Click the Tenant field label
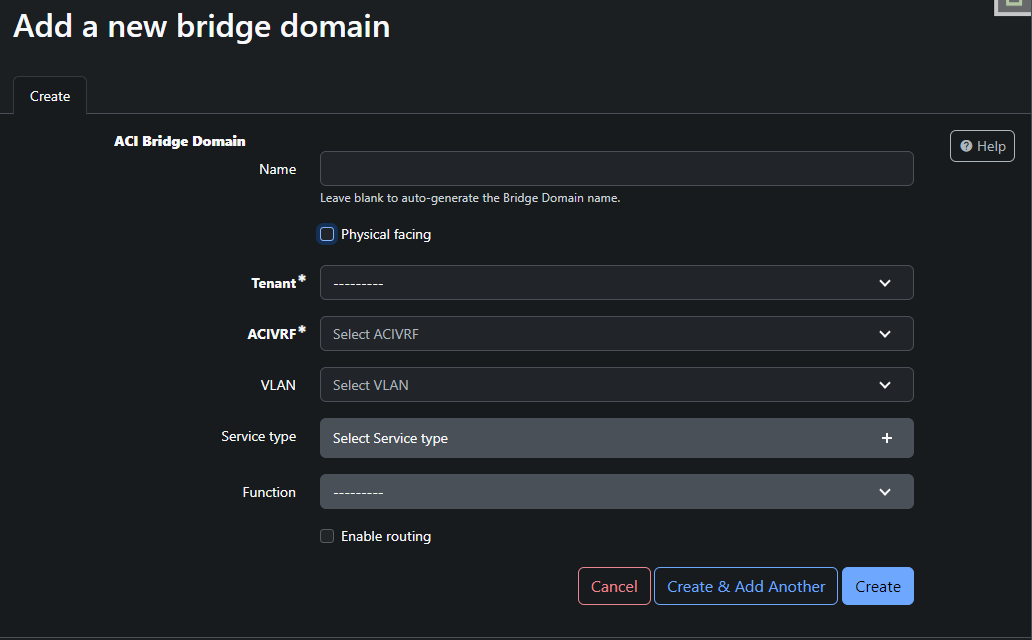The height and width of the screenshot is (640, 1032). (x=274, y=283)
